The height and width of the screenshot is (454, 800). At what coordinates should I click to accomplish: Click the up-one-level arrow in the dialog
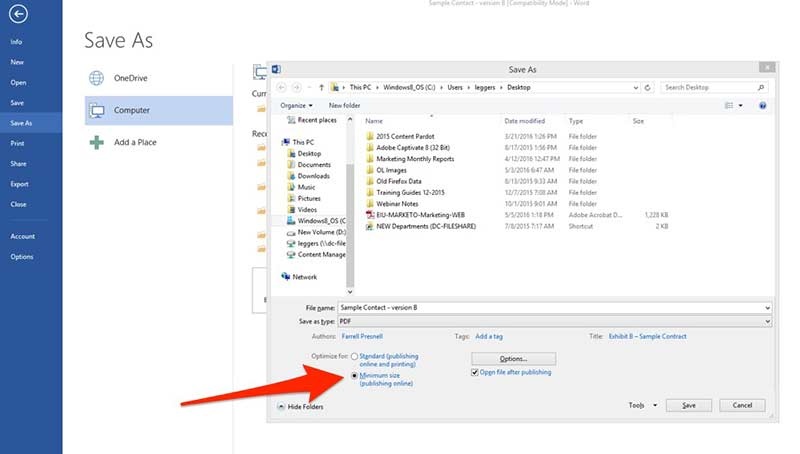pyautogui.click(x=322, y=87)
